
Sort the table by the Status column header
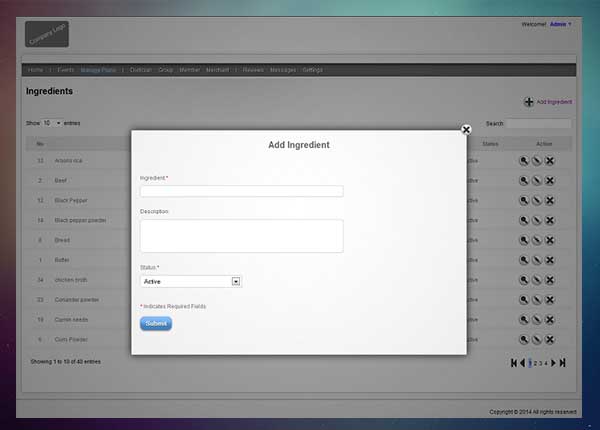point(490,144)
